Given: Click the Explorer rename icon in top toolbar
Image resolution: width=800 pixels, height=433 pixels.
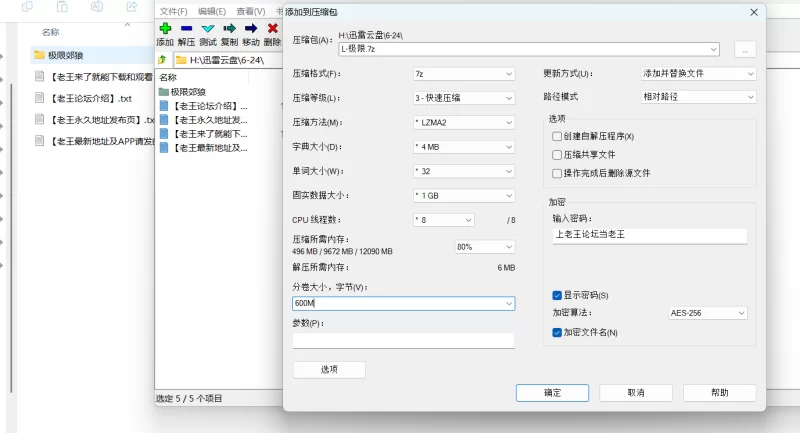Looking at the screenshot, I should 97,7.
